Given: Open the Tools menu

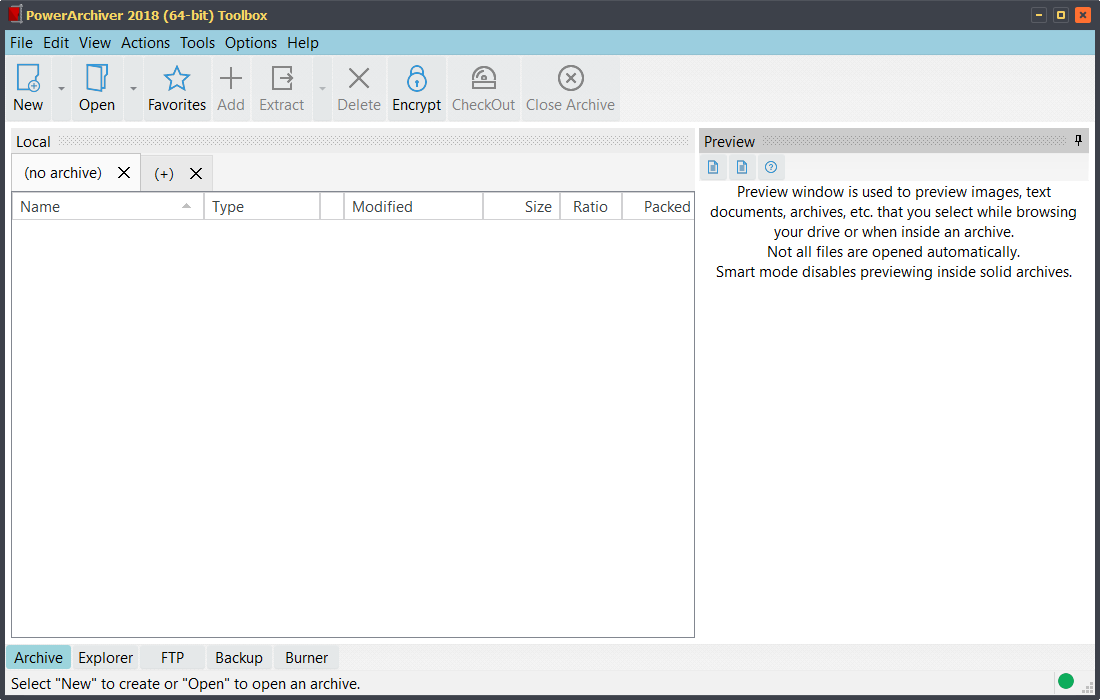Looking at the screenshot, I should click(197, 43).
